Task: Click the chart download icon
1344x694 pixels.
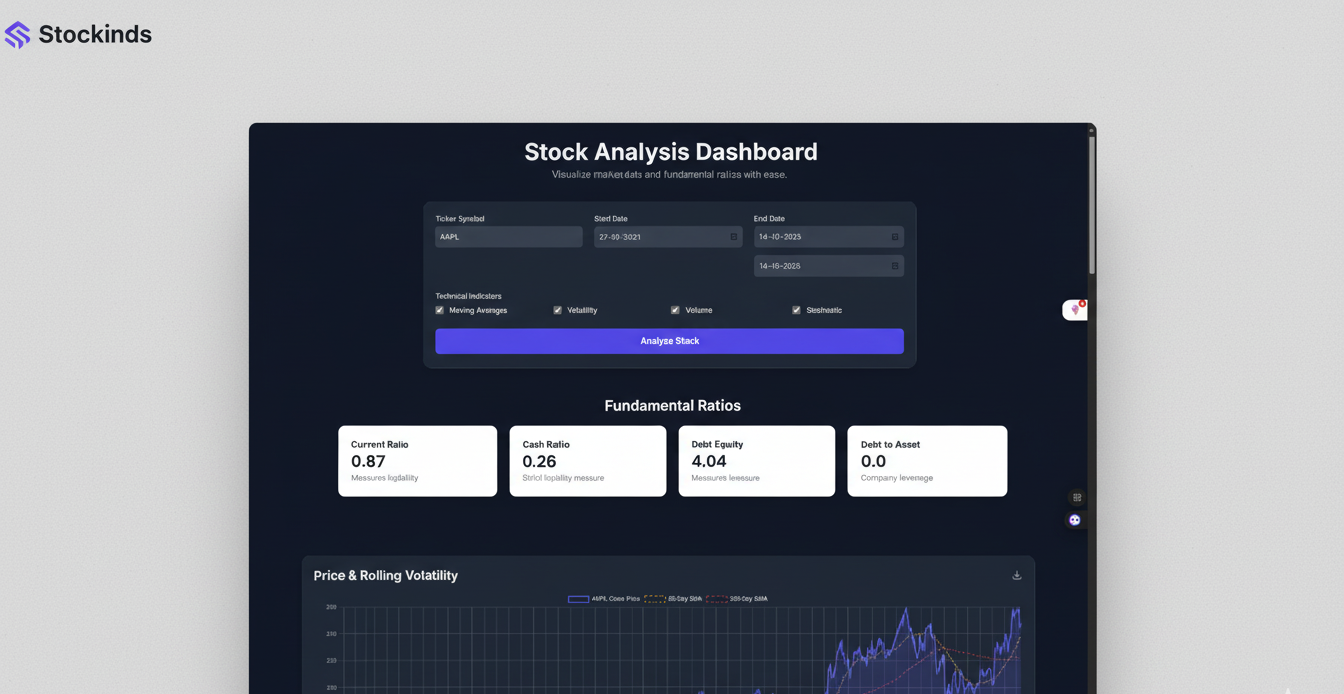Action: tap(1016, 575)
